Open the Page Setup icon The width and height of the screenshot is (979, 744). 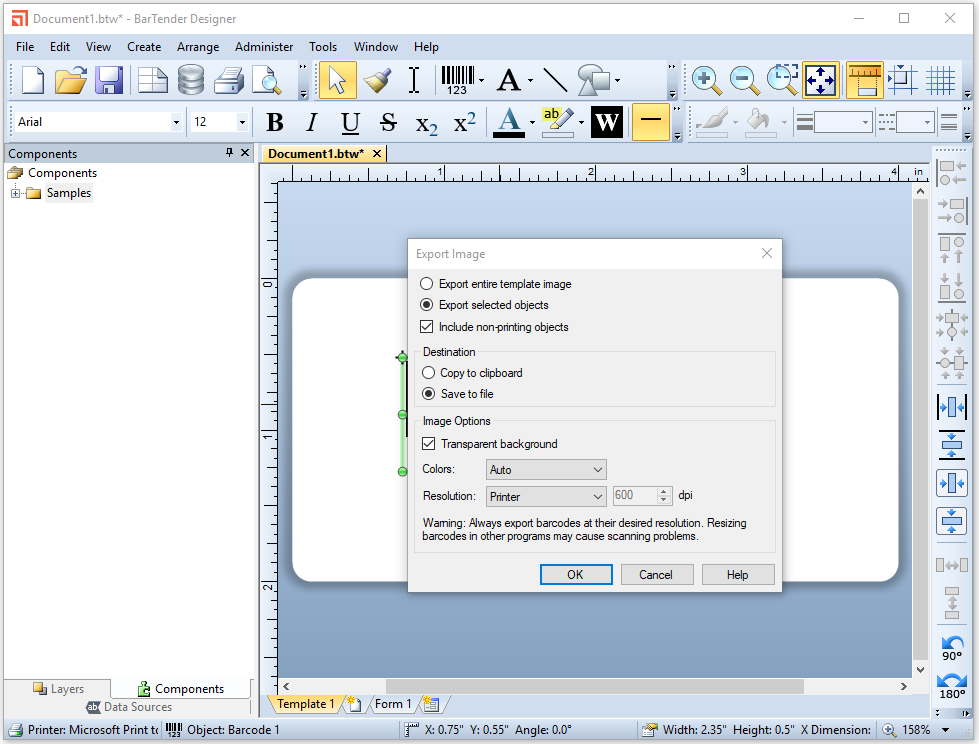pyautogui.click(x=153, y=80)
